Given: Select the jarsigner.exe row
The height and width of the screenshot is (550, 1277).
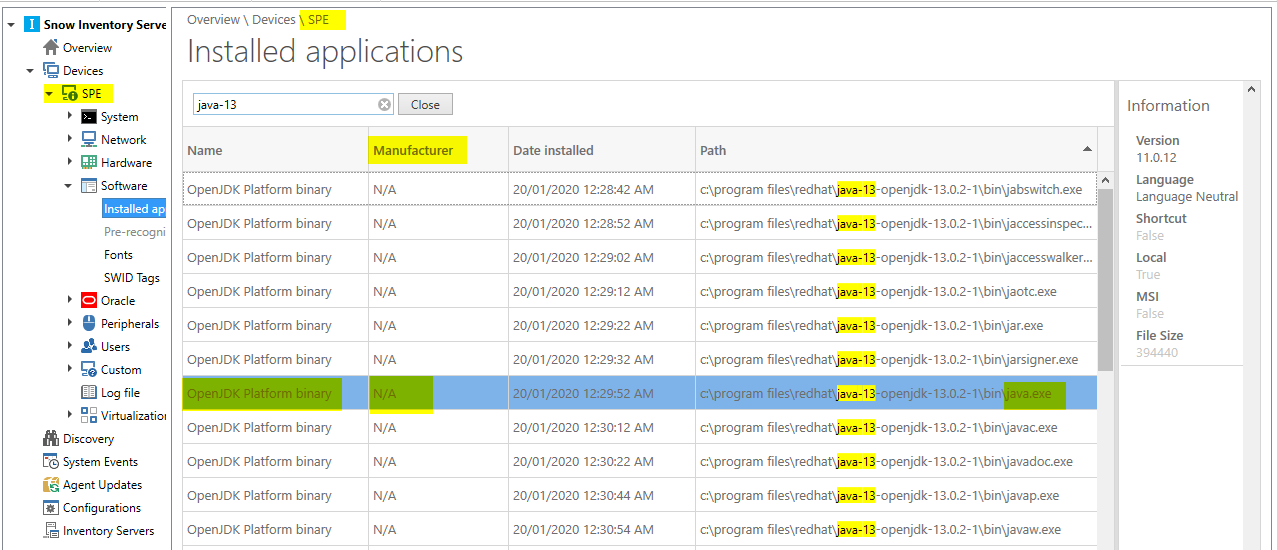Looking at the screenshot, I should (x=640, y=359).
